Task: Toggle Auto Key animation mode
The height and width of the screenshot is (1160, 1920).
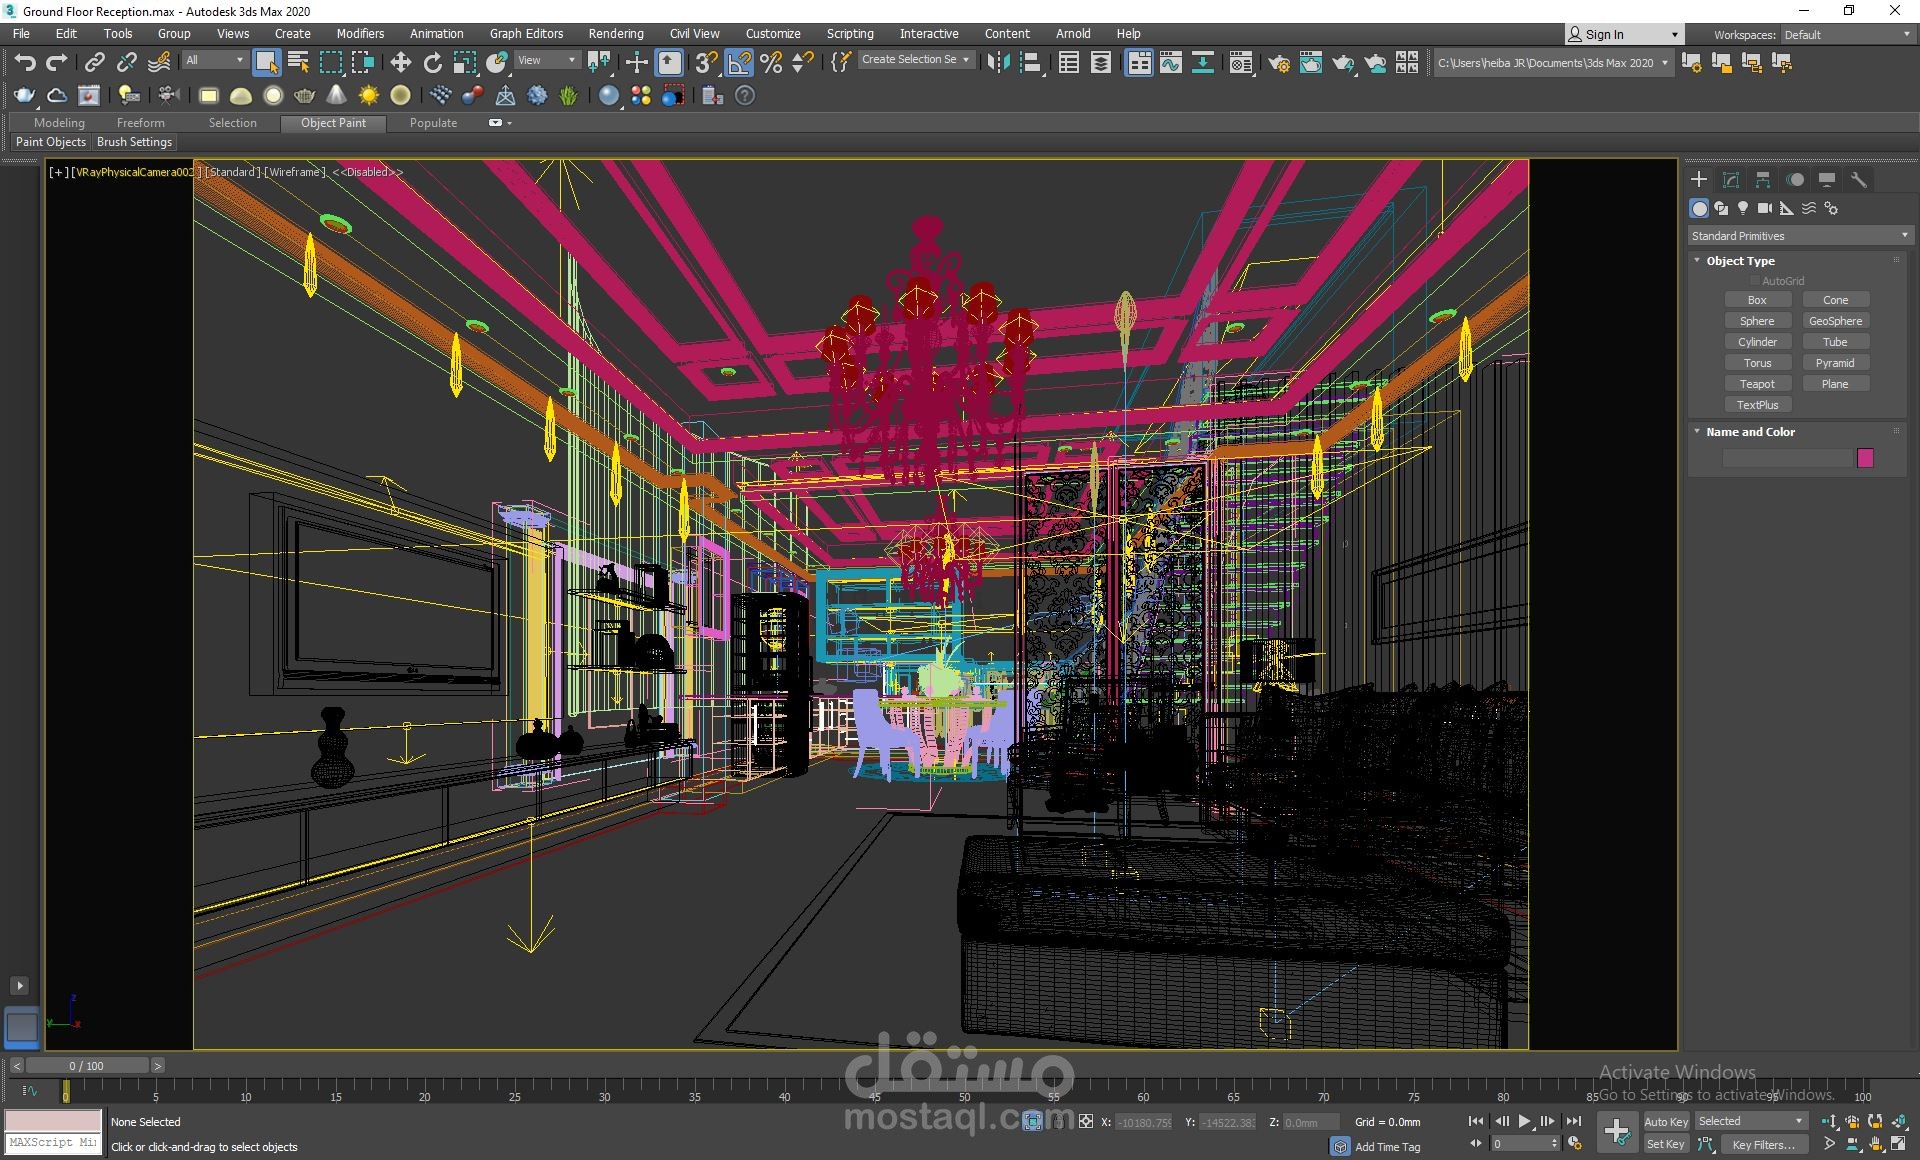Action: coord(1665,1121)
